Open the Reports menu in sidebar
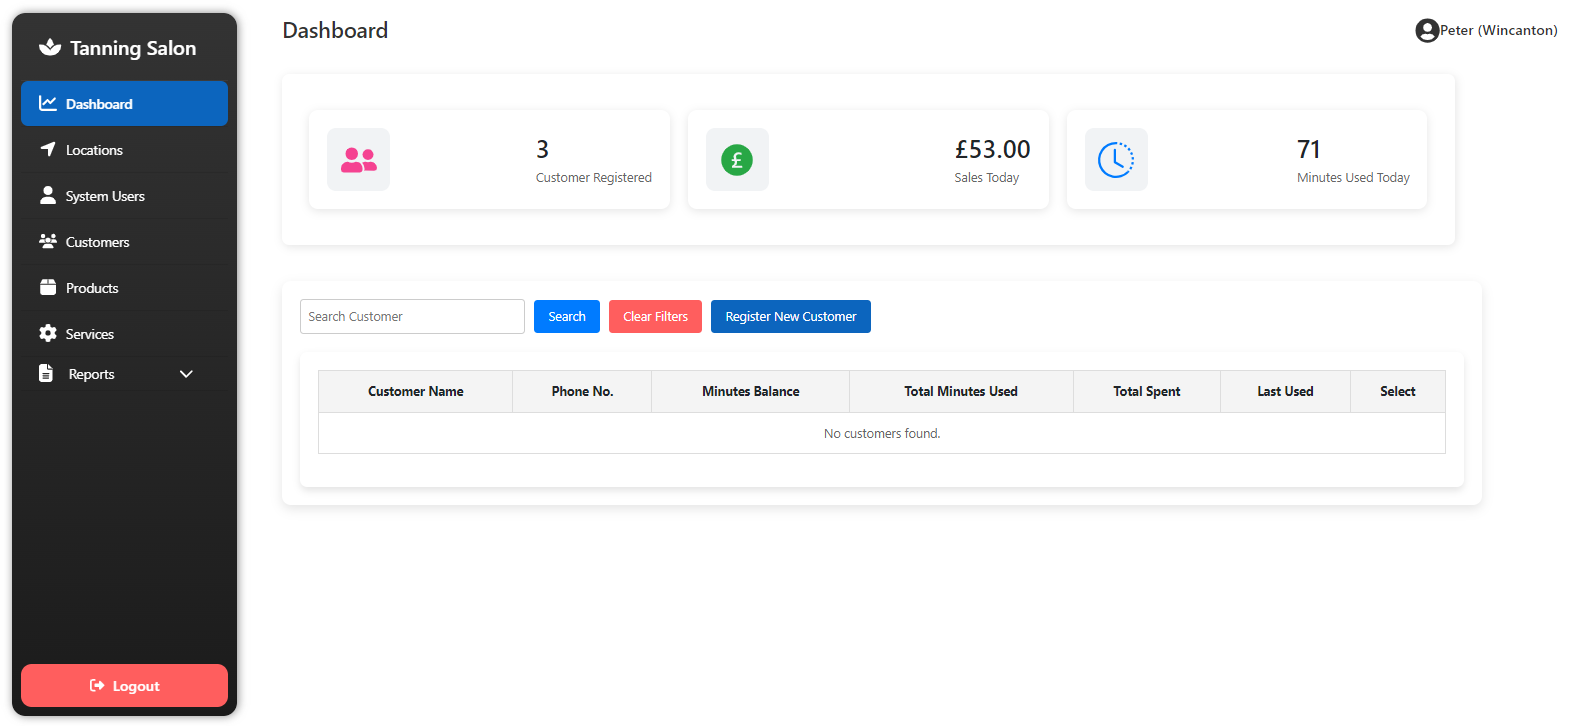 tap(91, 374)
